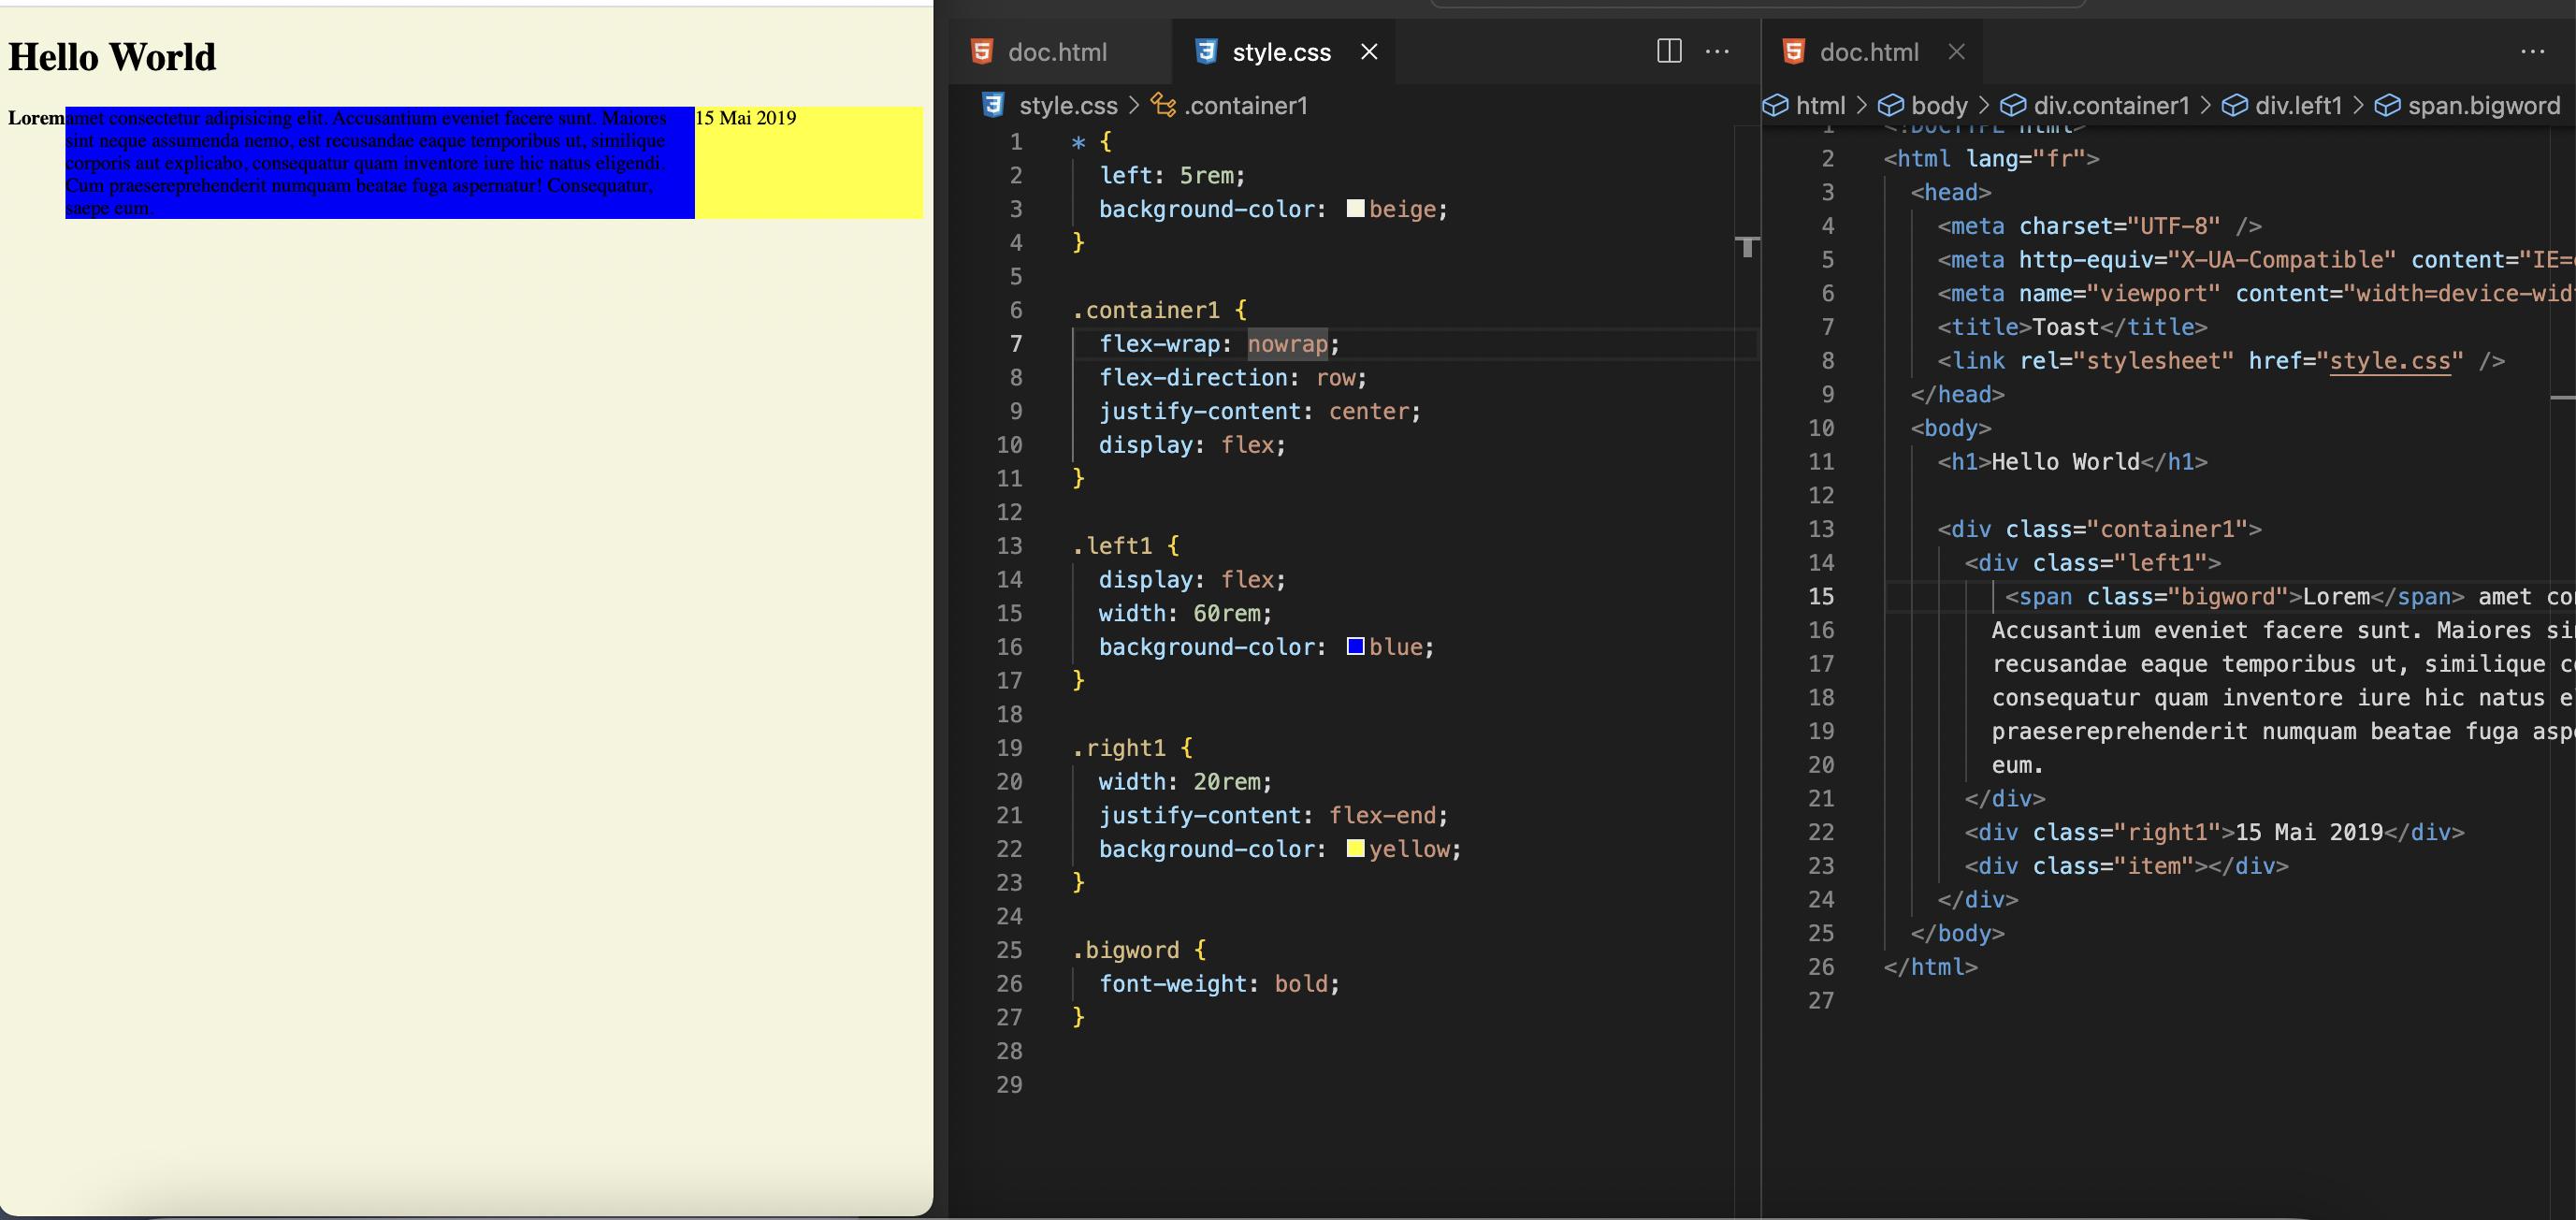Click the .bigword selector in style.css
2576x1220 pixels.
point(1126,949)
